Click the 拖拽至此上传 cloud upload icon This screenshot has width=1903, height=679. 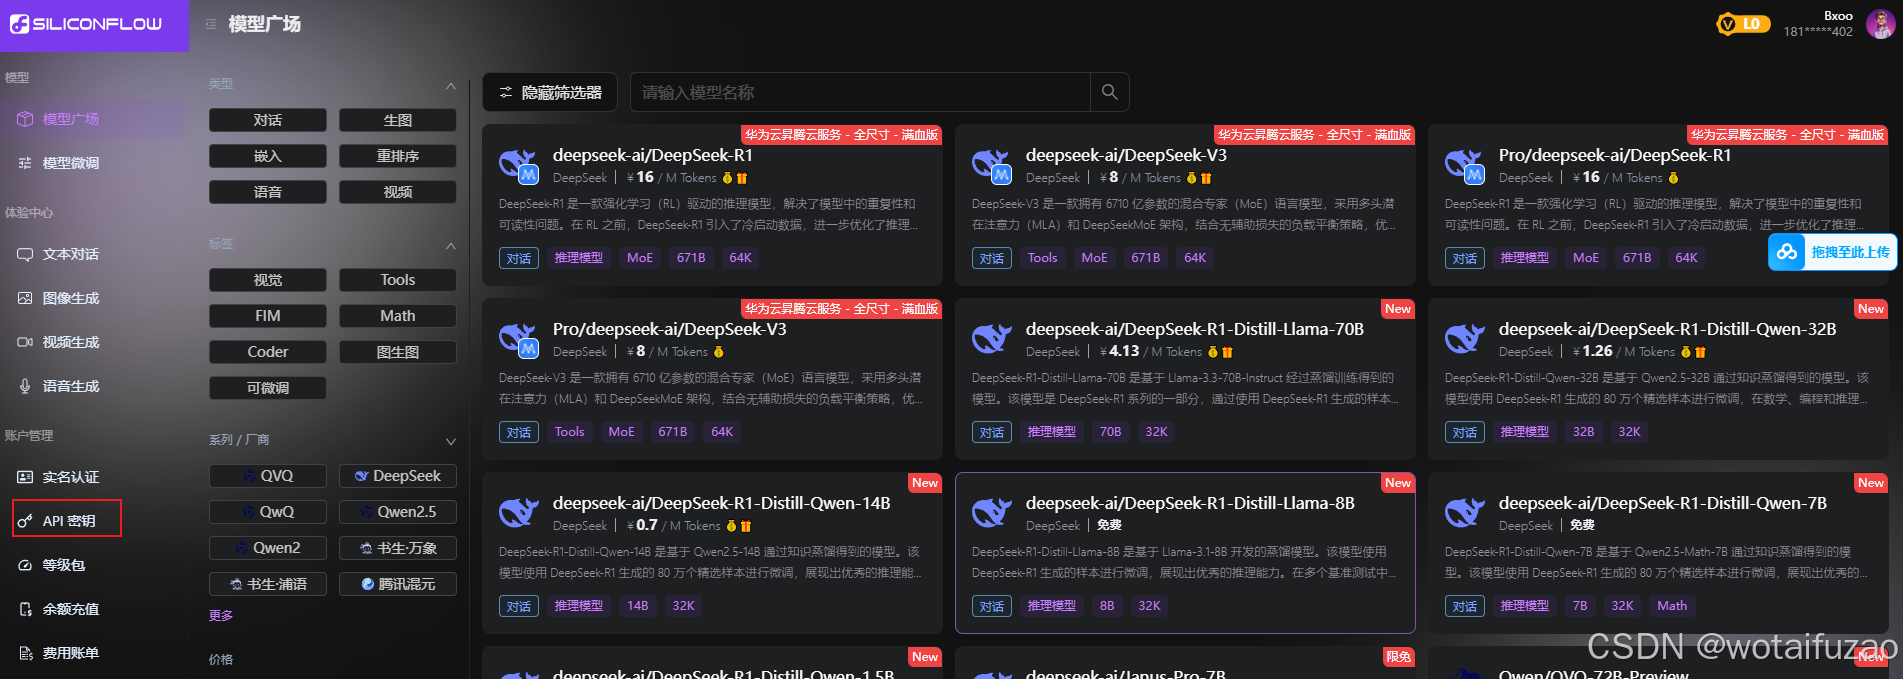tap(1786, 252)
